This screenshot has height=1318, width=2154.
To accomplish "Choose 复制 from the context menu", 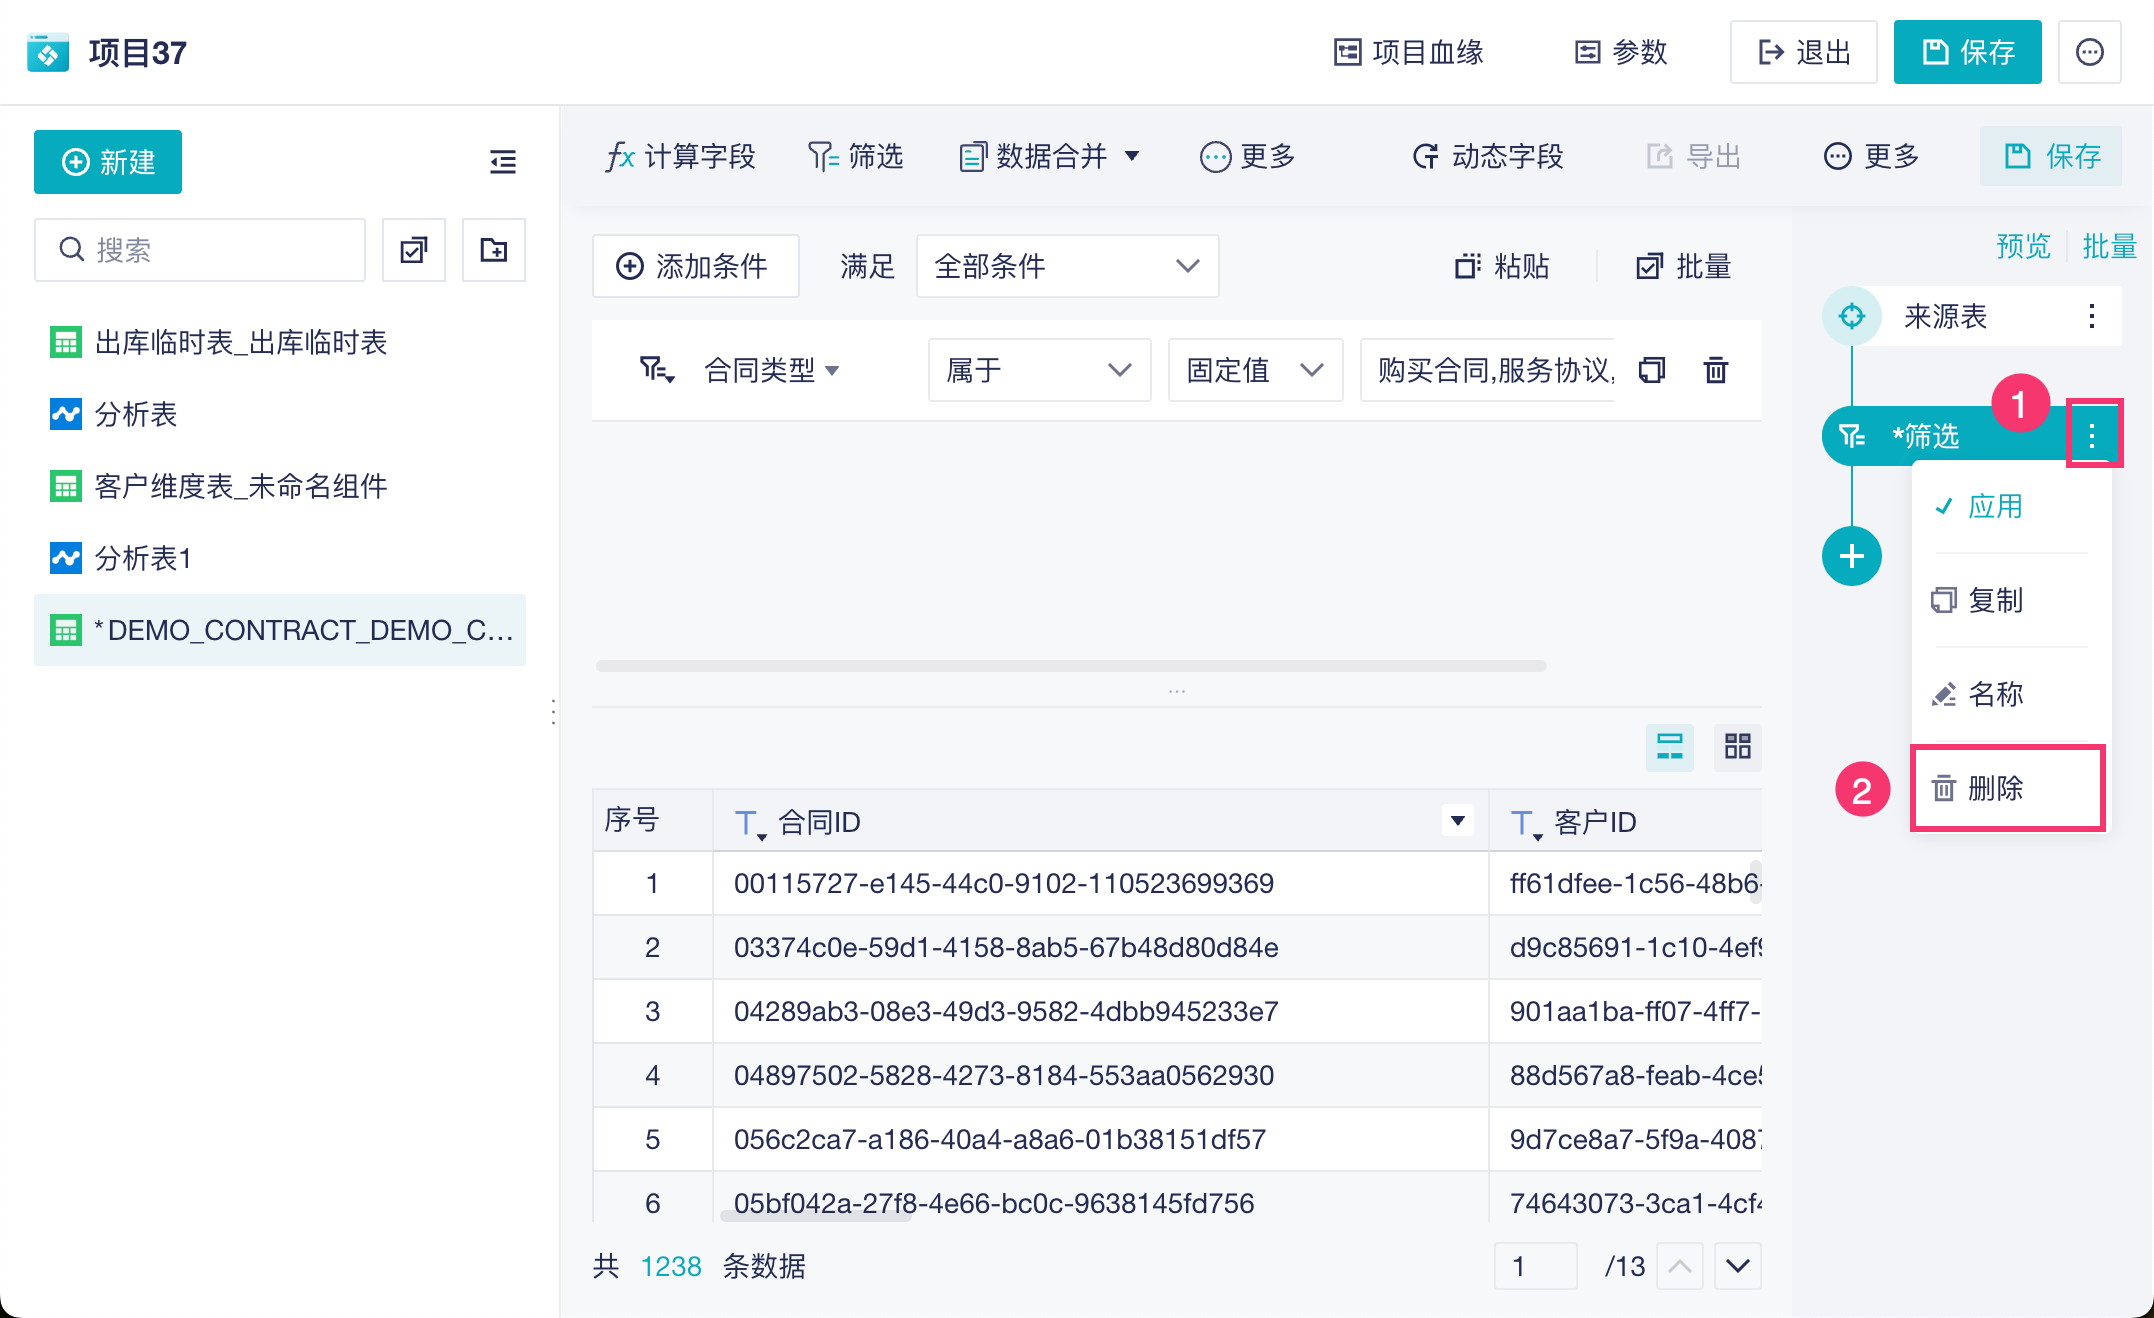I will 1995,601.
